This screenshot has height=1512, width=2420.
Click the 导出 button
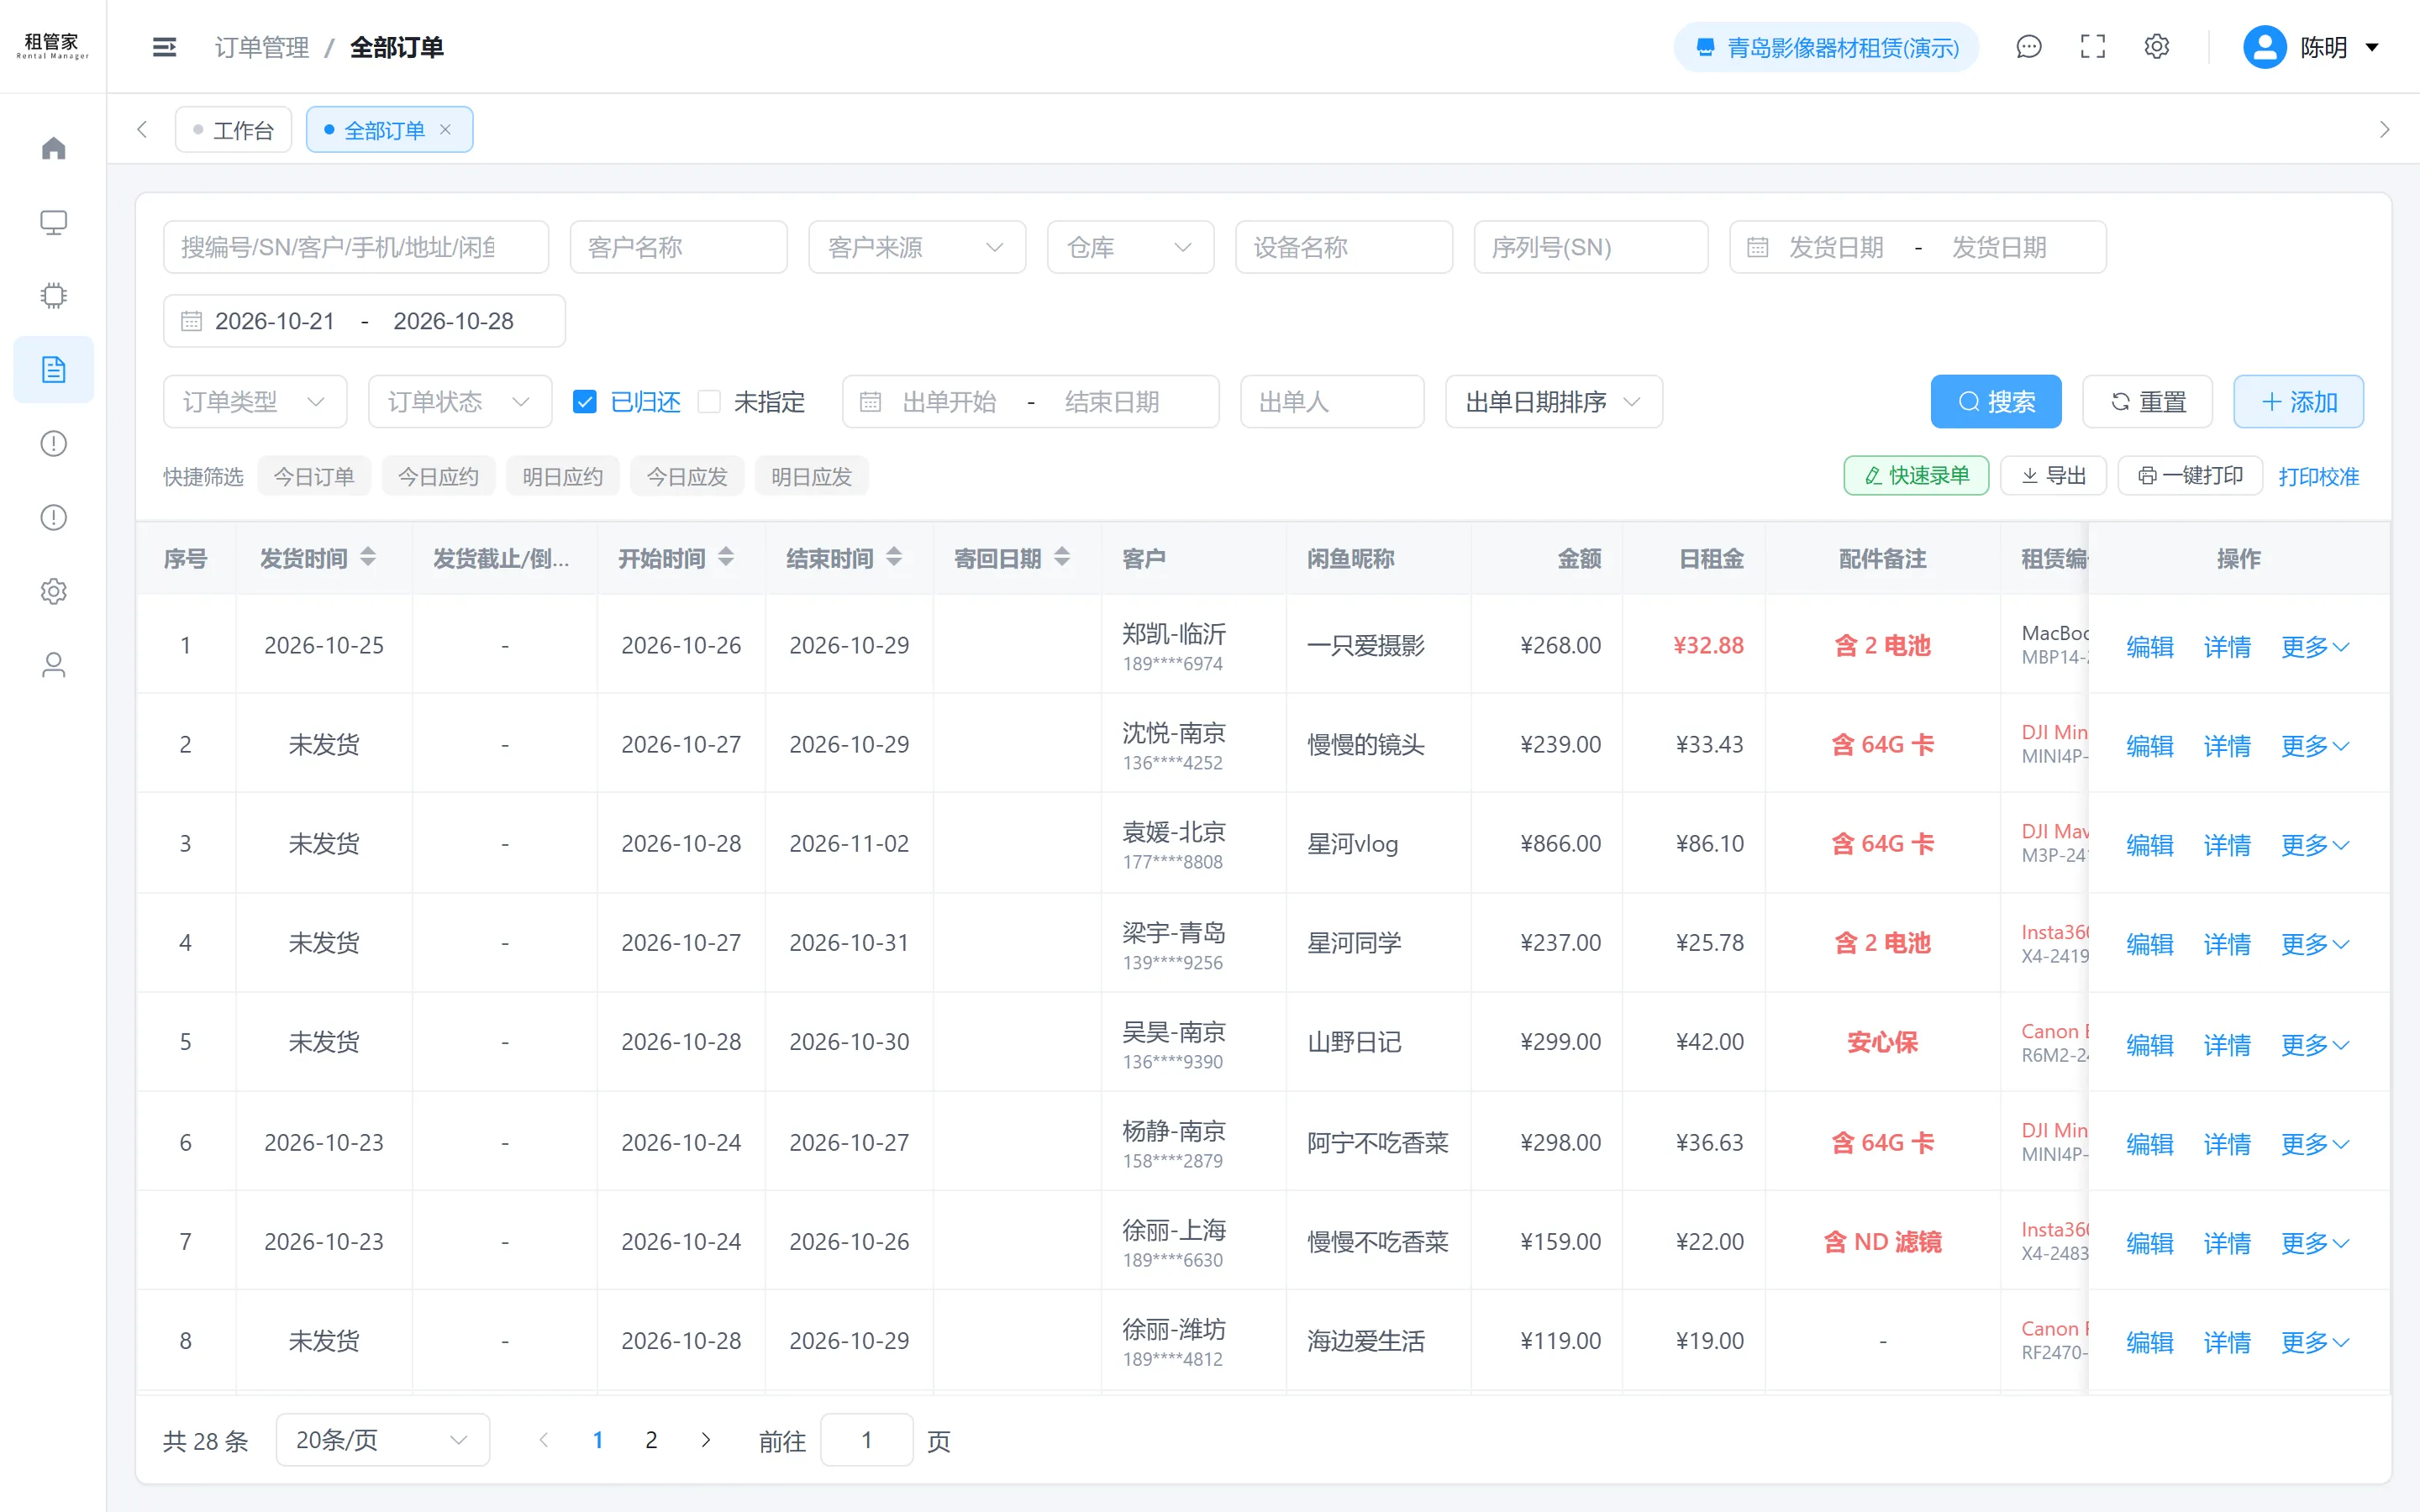(2053, 476)
